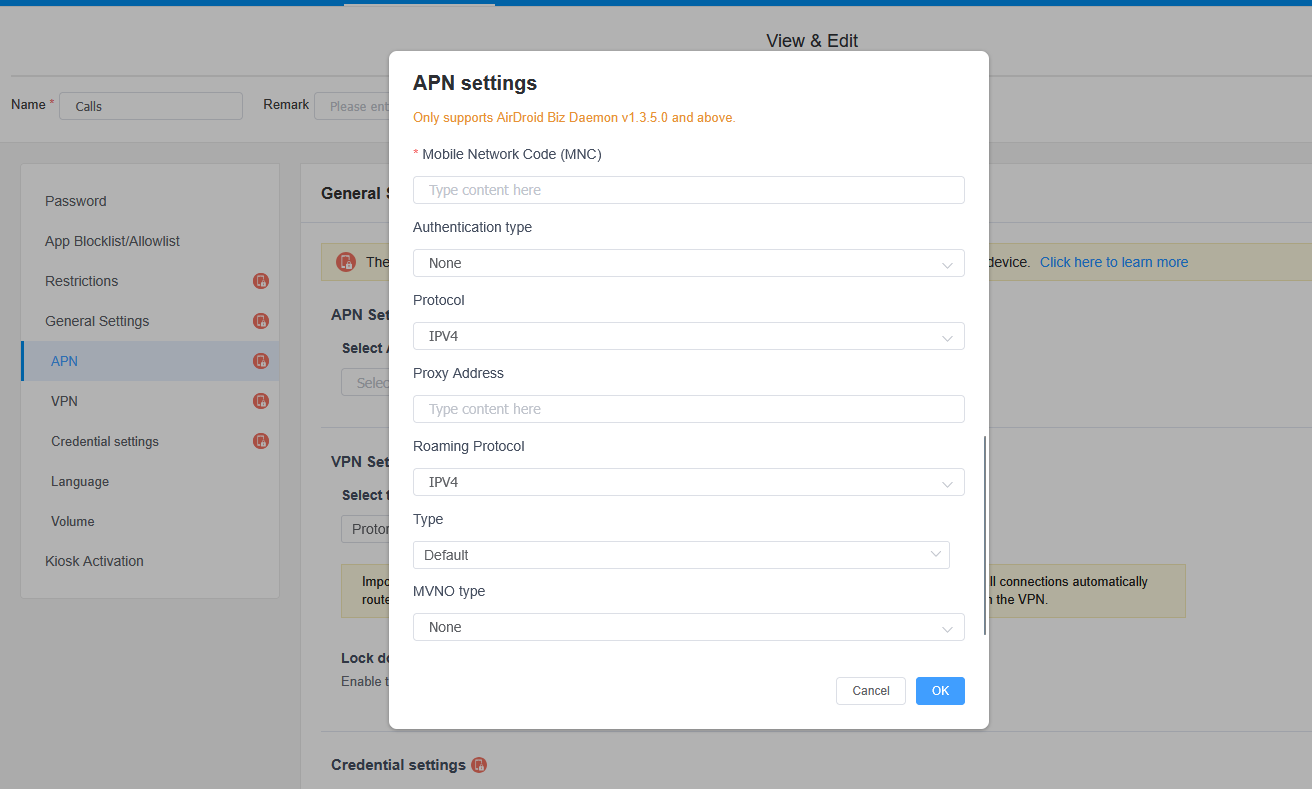1312x789 pixels.
Task: Click the Roaming Protocol chevron arrow
Action: (947, 483)
